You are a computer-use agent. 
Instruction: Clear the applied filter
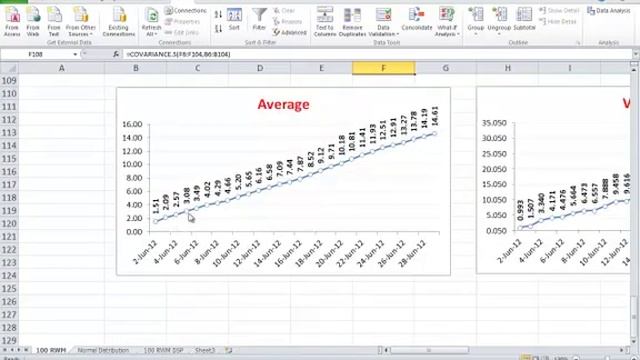284,11
